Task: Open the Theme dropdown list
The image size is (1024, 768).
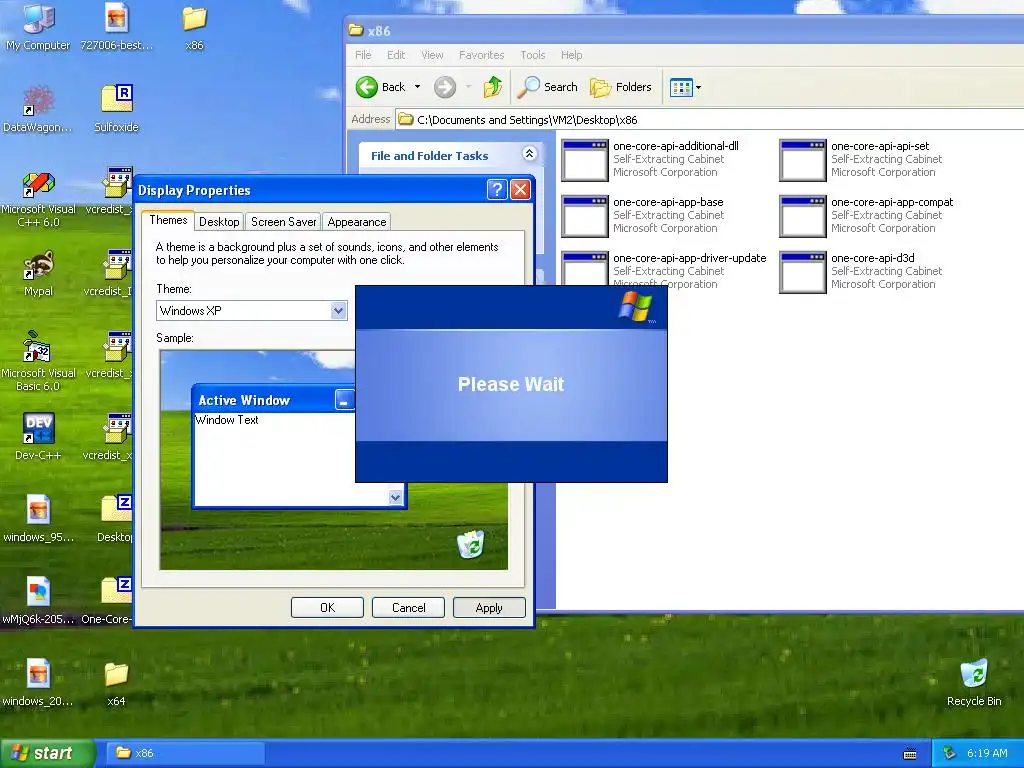Action: pos(338,311)
